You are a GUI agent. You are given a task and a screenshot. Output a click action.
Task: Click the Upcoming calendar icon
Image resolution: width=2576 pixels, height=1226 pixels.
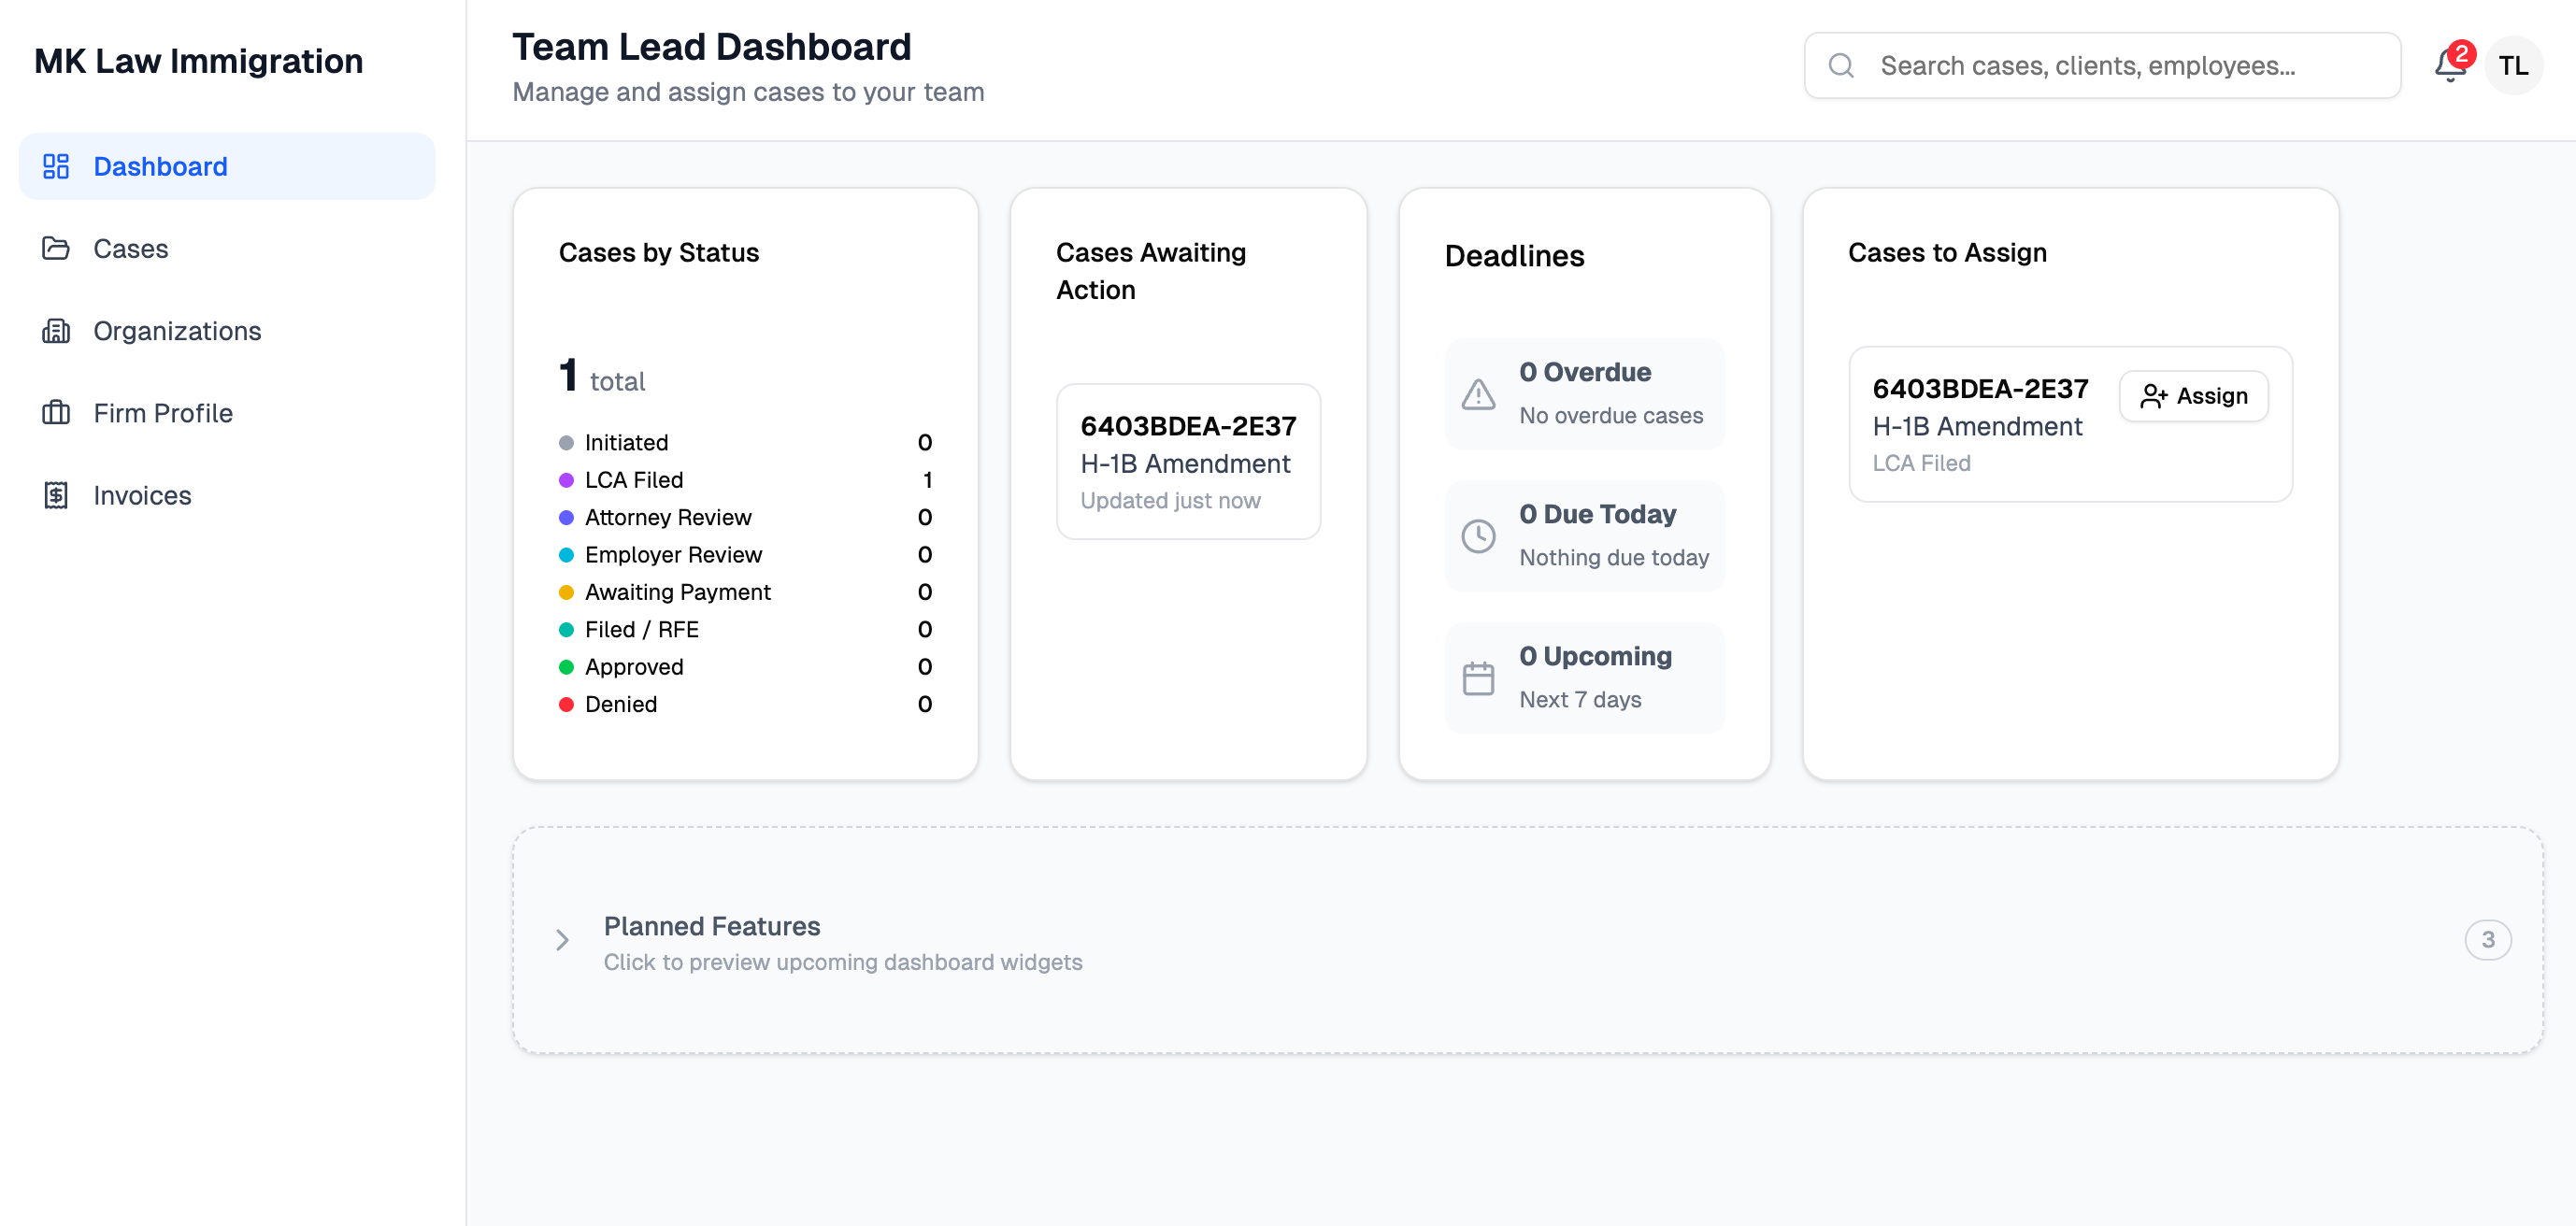click(1478, 678)
